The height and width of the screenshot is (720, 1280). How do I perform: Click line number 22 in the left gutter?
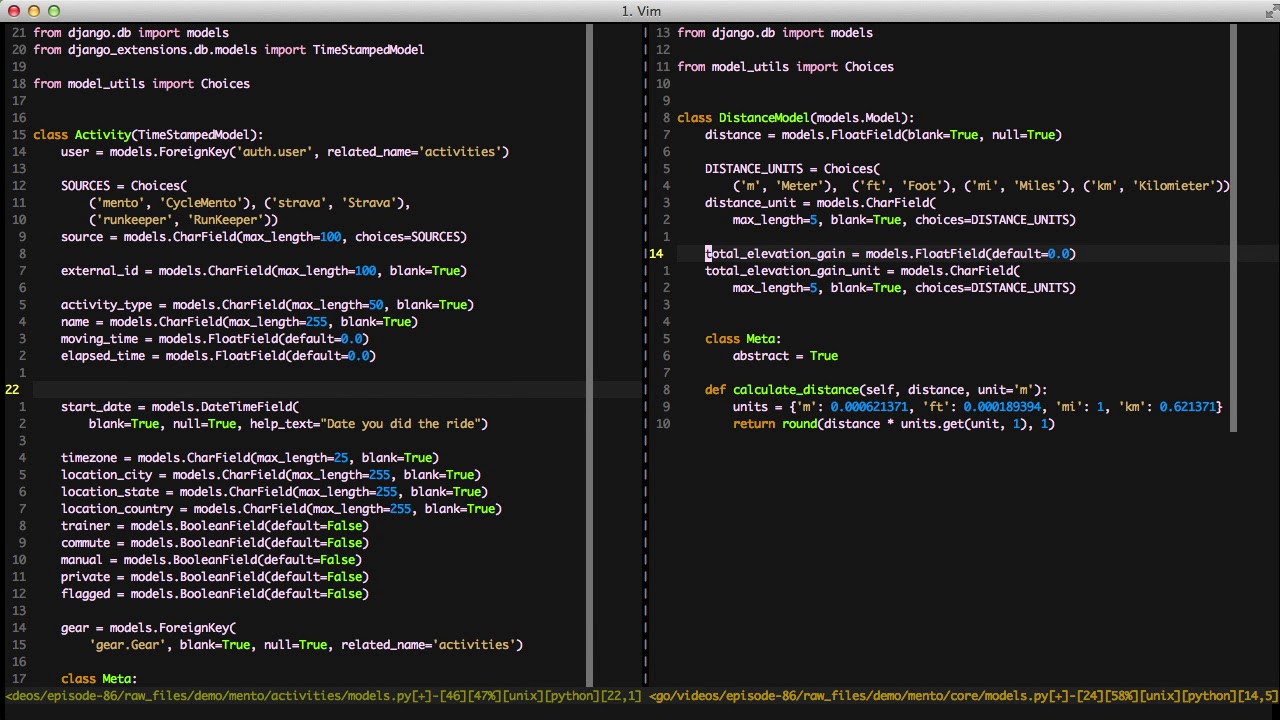click(x=12, y=389)
